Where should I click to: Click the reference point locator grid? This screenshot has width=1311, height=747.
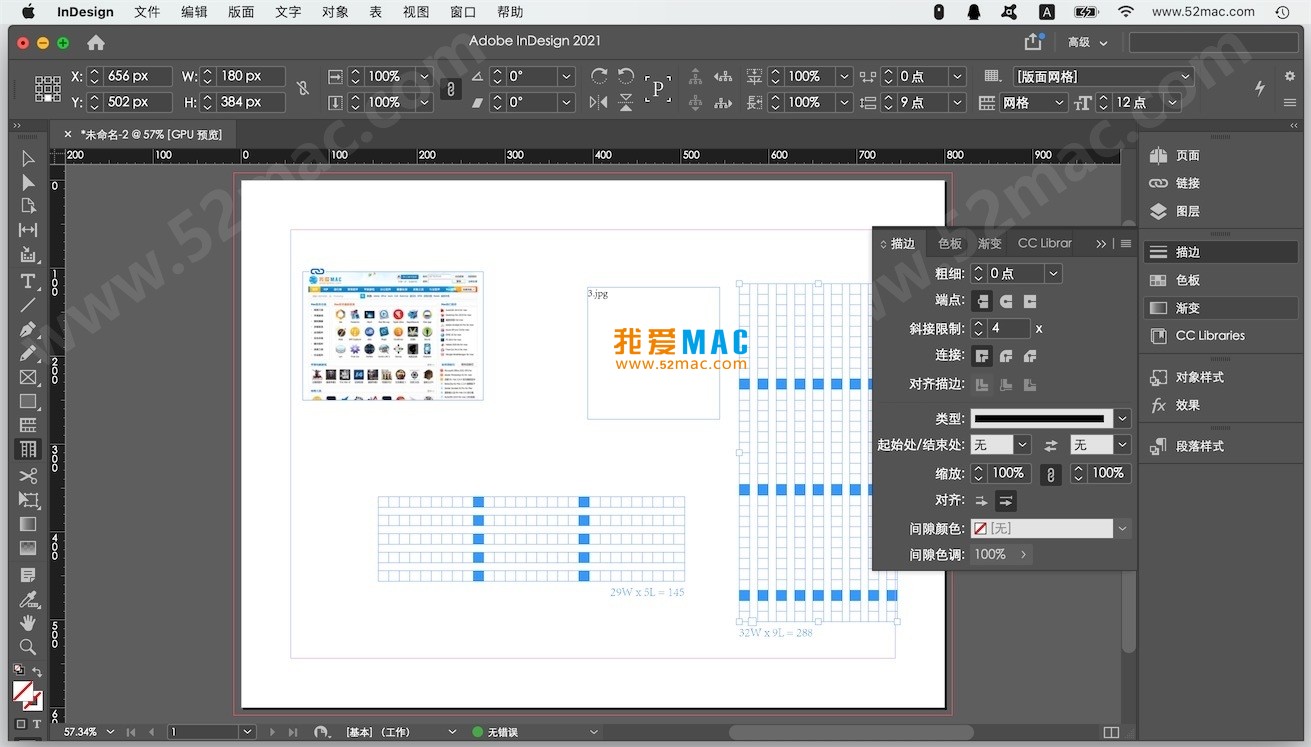tap(48, 89)
